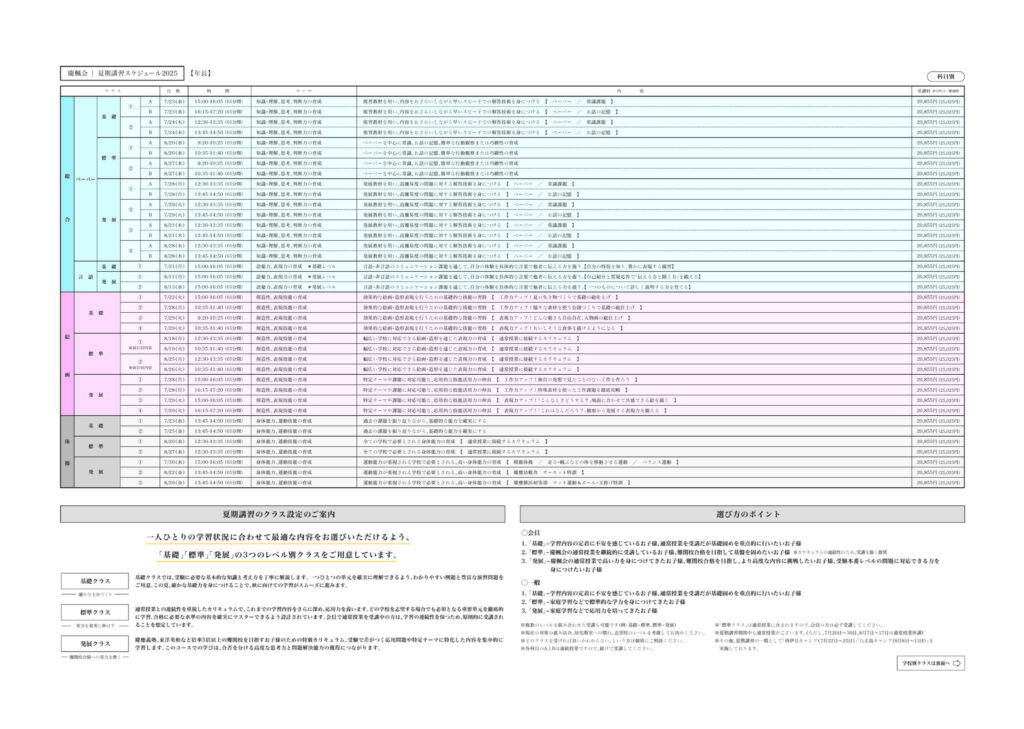Click the テーマ column header
Screen dimensions: 1024x729
coord(304,91)
